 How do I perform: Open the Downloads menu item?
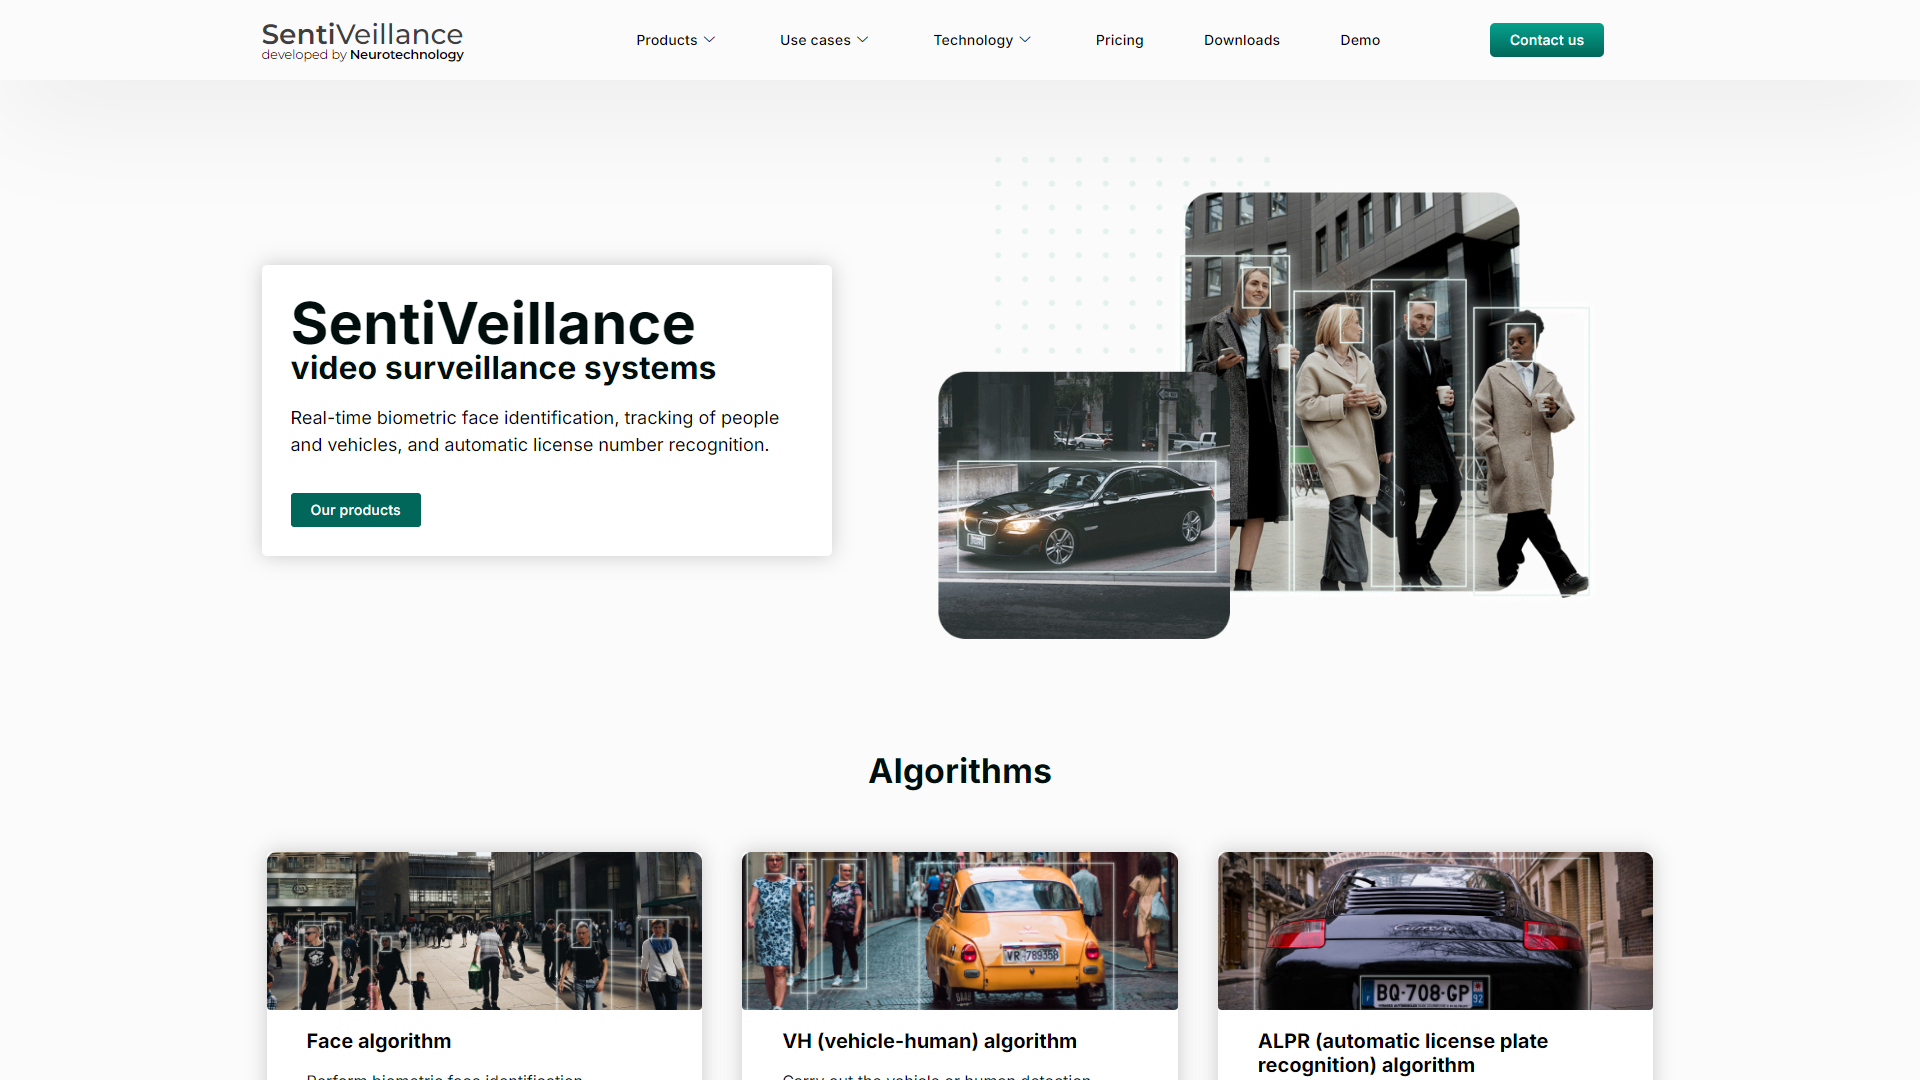coord(1241,40)
